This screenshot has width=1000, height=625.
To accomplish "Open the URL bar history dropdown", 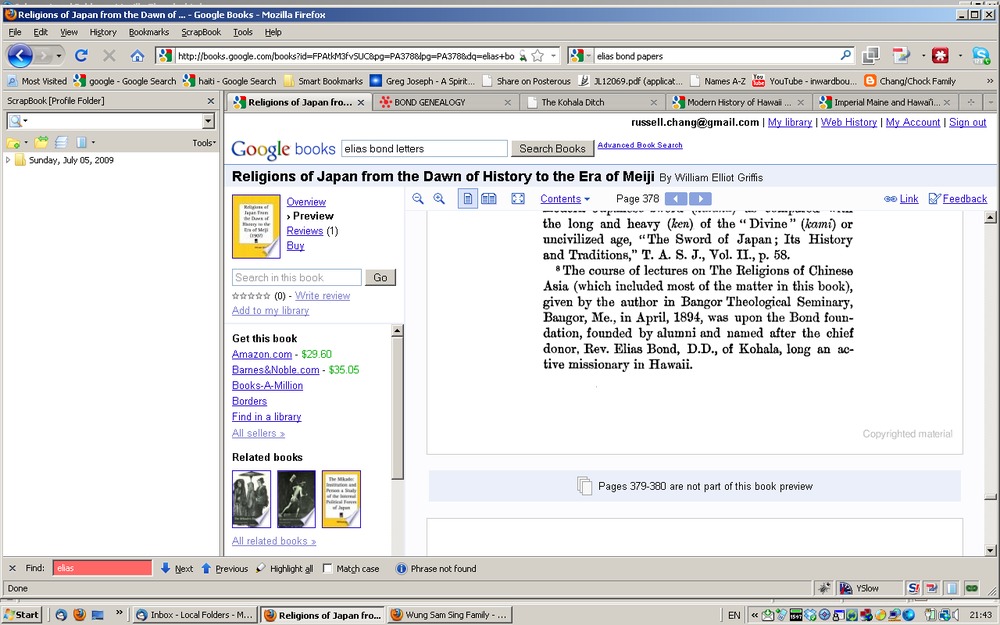I will tap(554, 56).
